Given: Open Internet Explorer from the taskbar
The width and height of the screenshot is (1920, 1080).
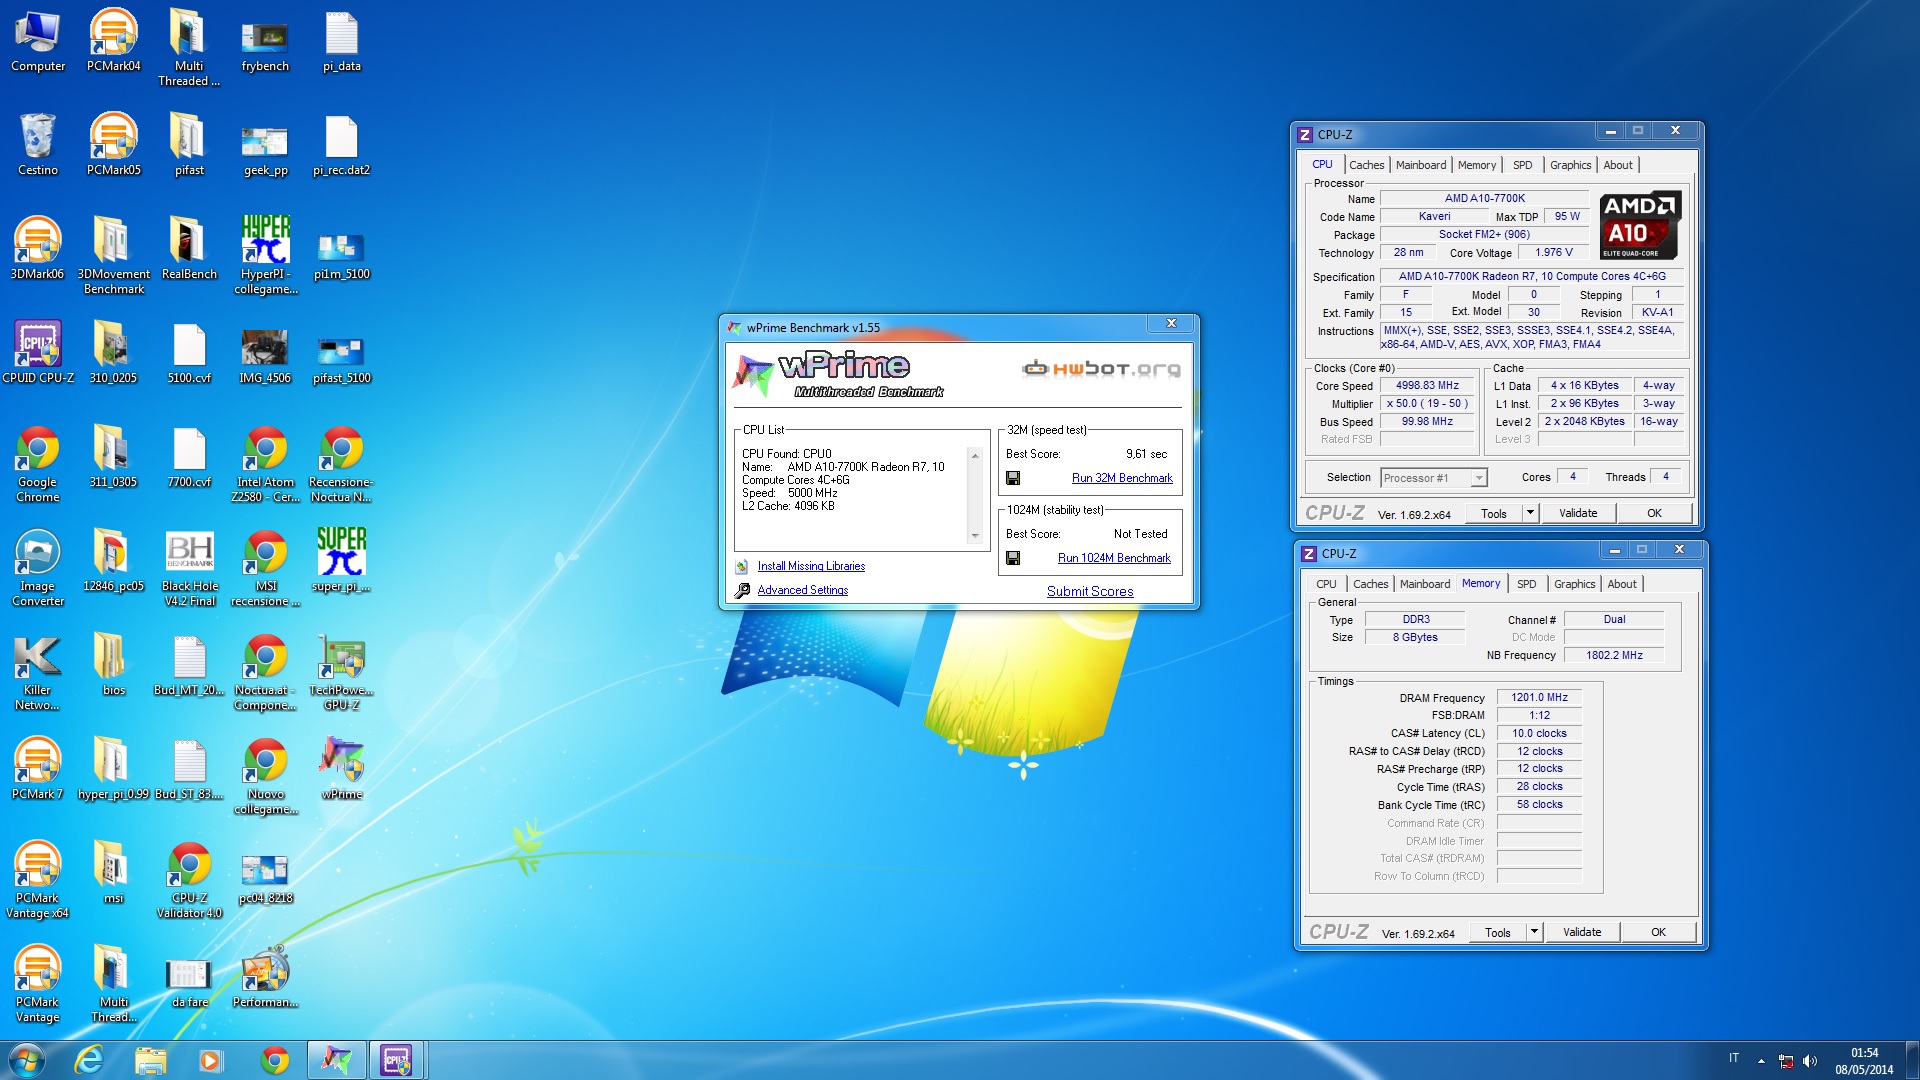Looking at the screenshot, I should [x=89, y=1060].
